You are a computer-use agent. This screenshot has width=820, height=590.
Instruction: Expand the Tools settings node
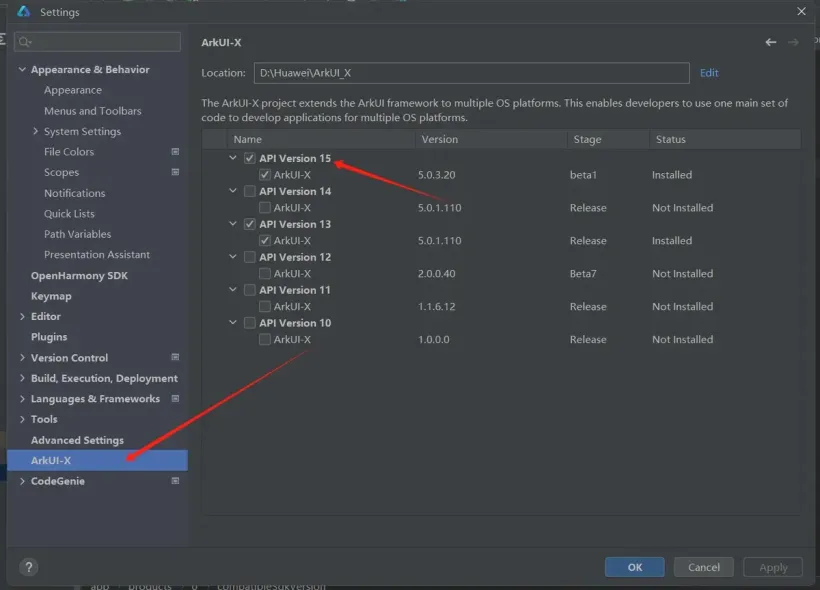tap(22, 419)
